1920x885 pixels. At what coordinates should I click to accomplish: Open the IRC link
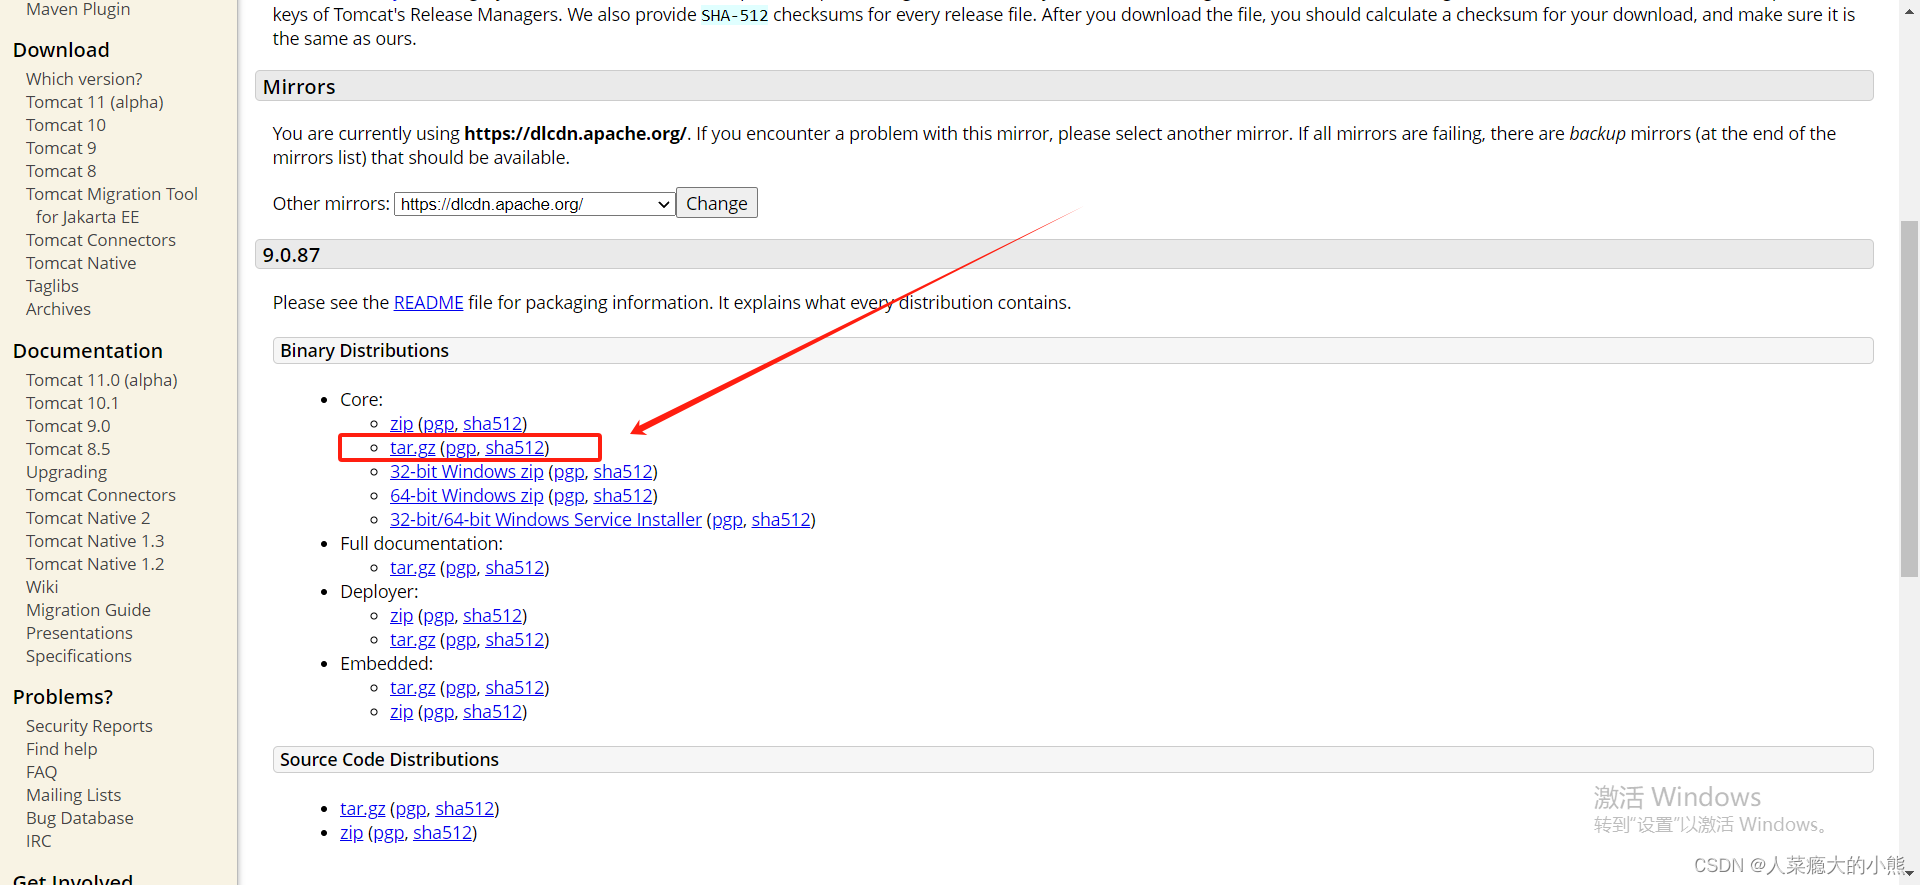pos(38,841)
